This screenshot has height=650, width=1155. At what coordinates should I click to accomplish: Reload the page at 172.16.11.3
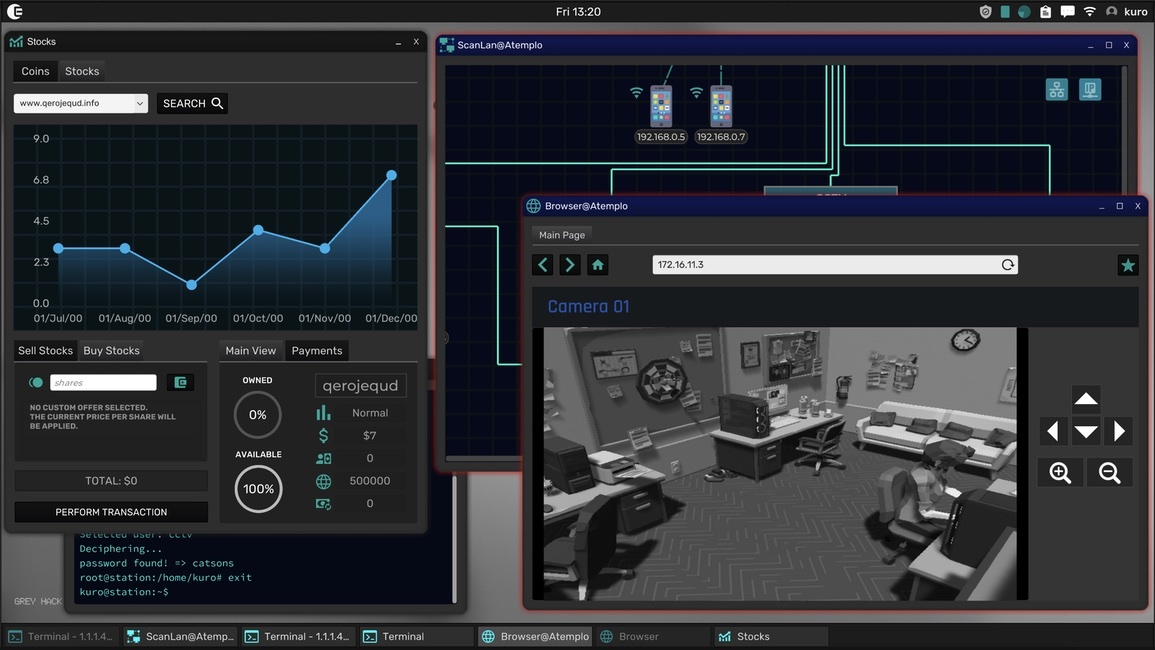[x=1007, y=265]
